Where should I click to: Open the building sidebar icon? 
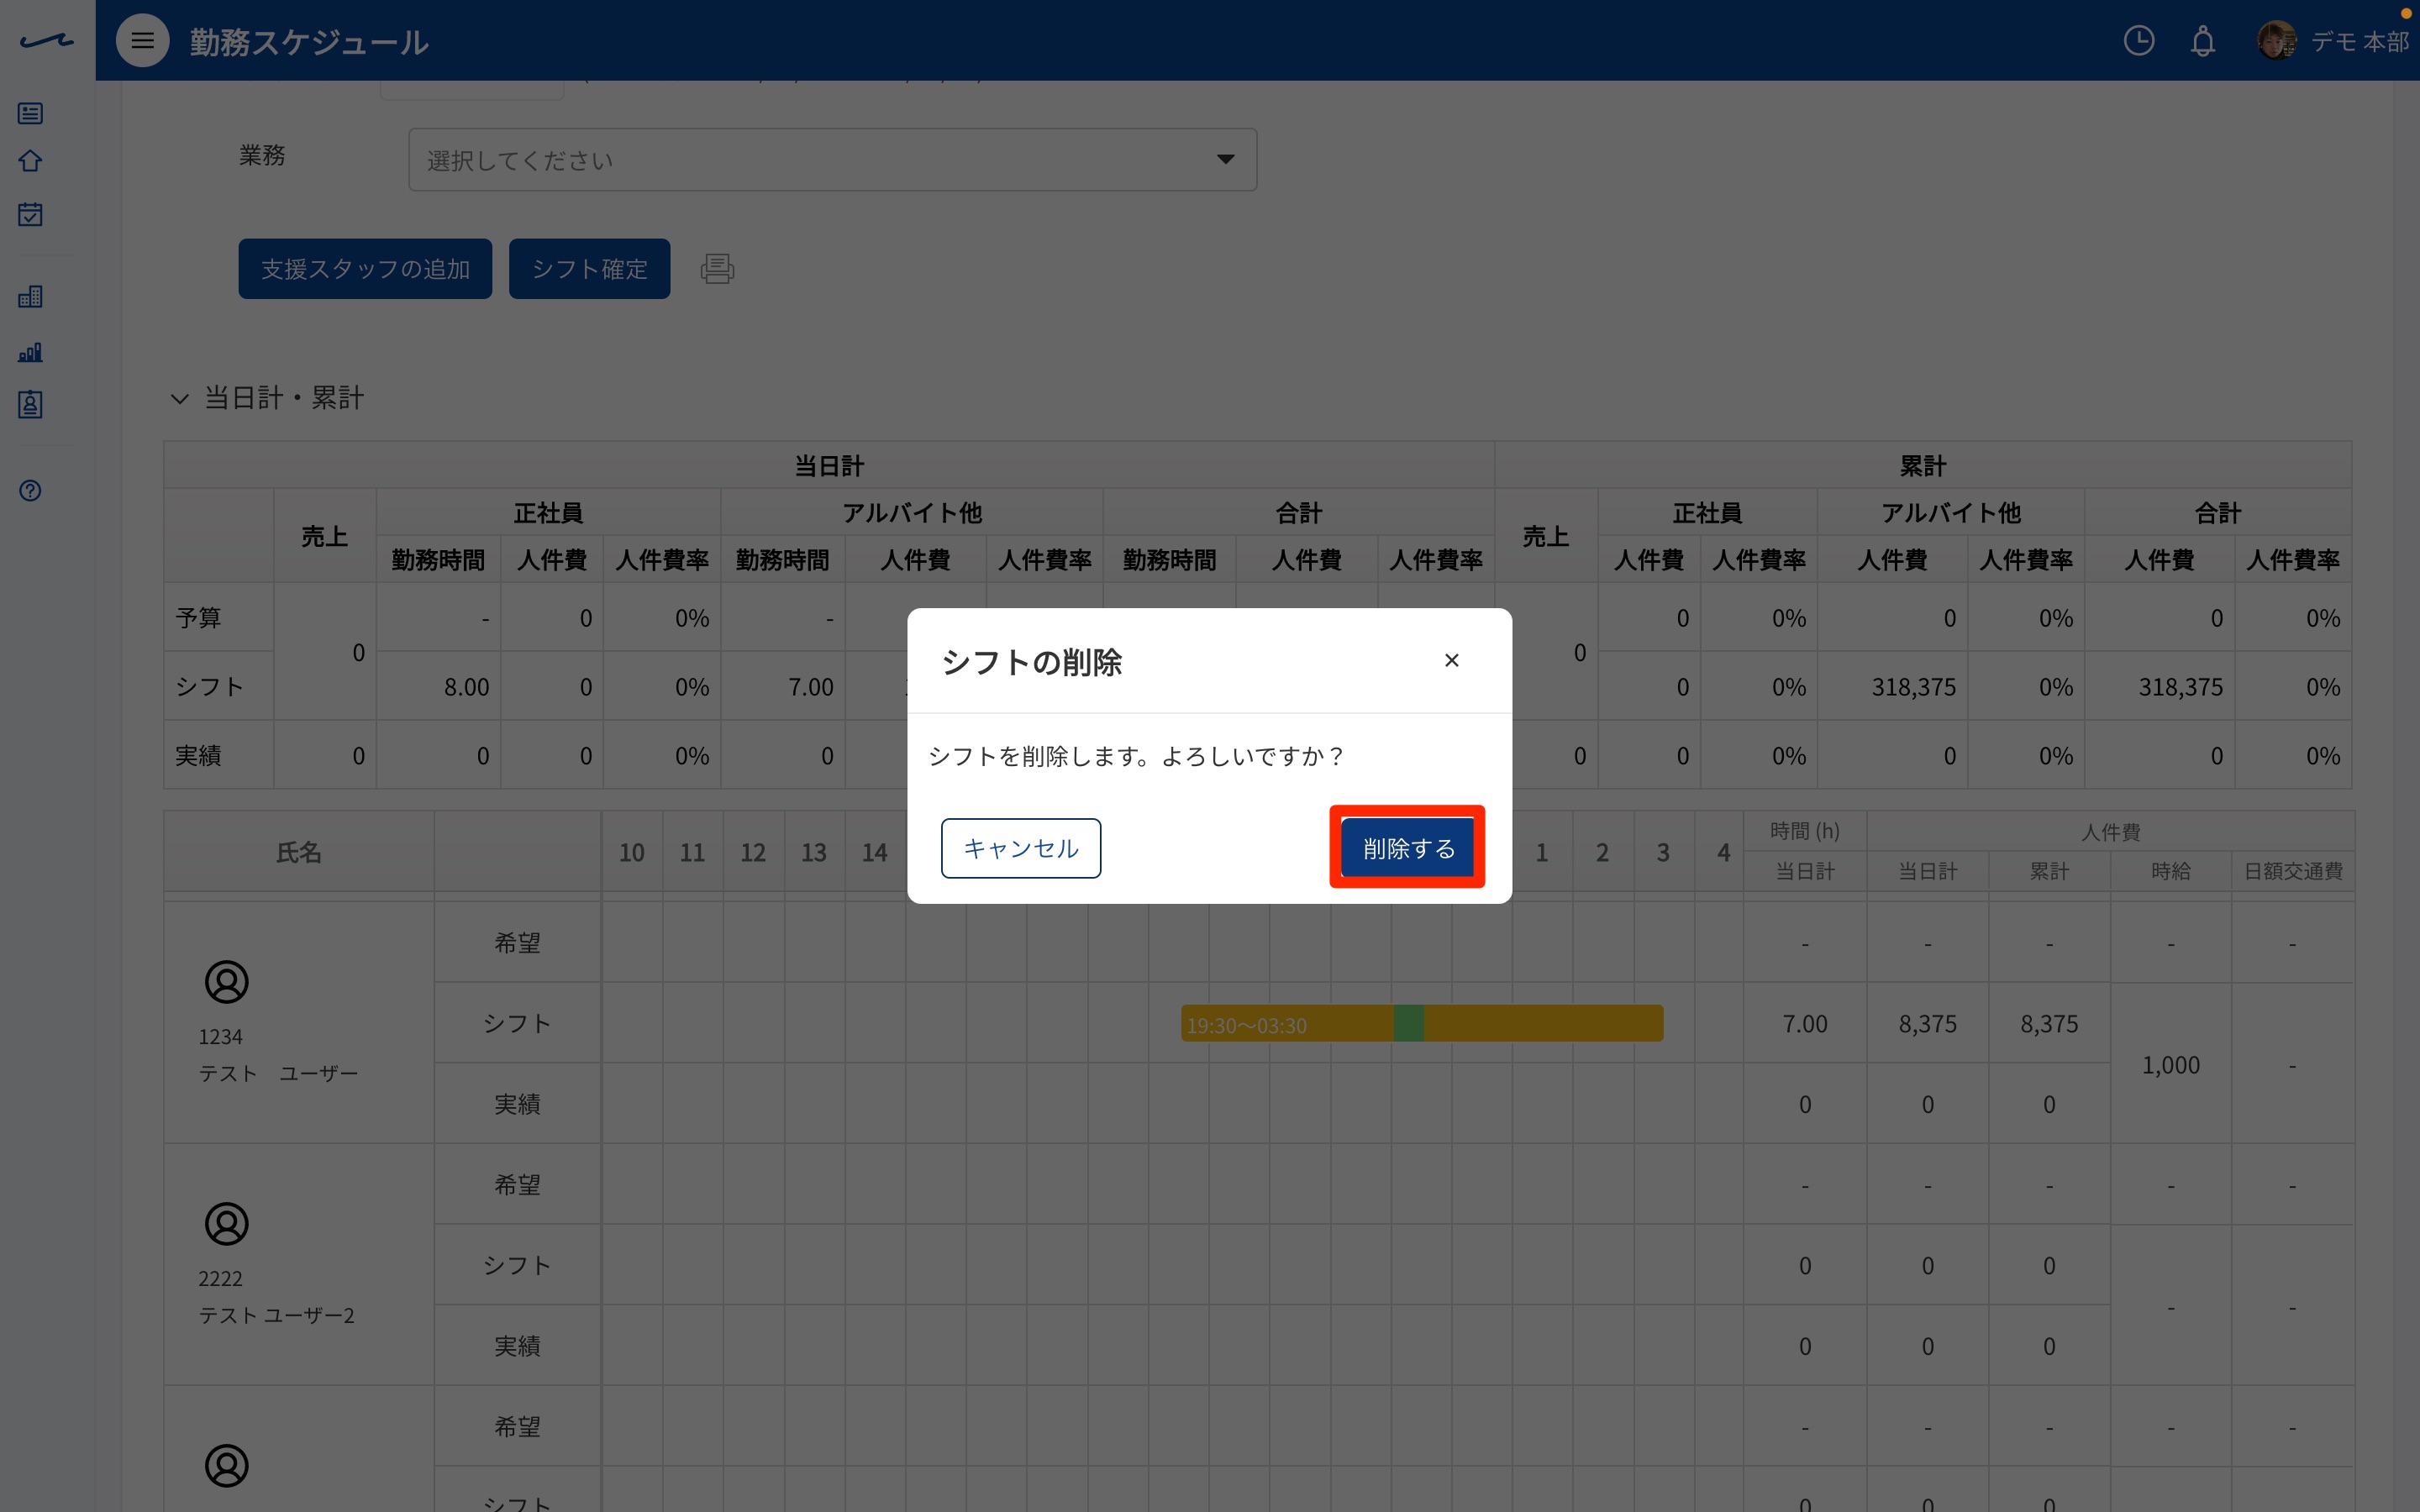pyautogui.click(x=30, y=296)
